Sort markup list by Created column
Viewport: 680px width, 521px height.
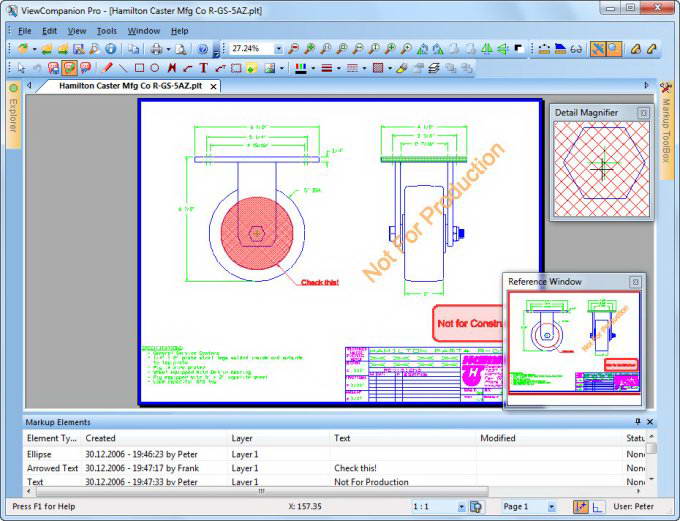tap(100, 438)
